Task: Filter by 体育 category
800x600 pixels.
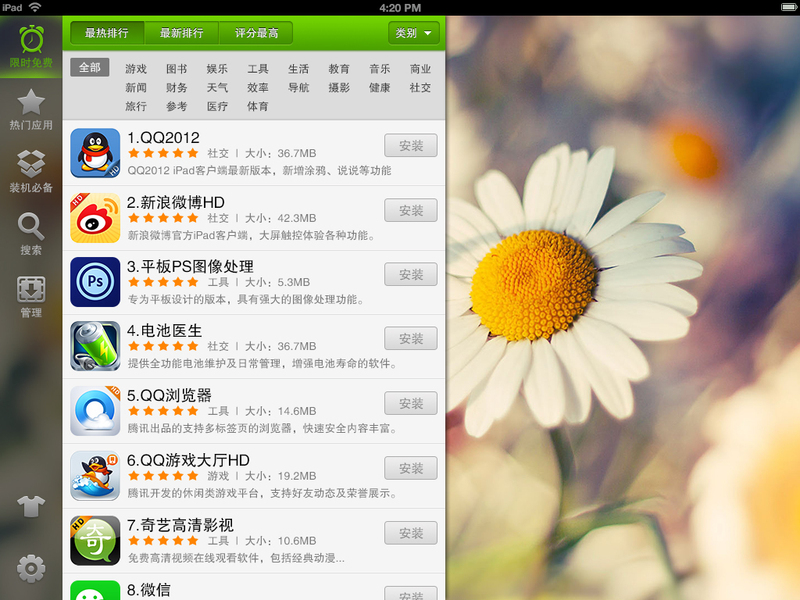Action: (258, 106)
